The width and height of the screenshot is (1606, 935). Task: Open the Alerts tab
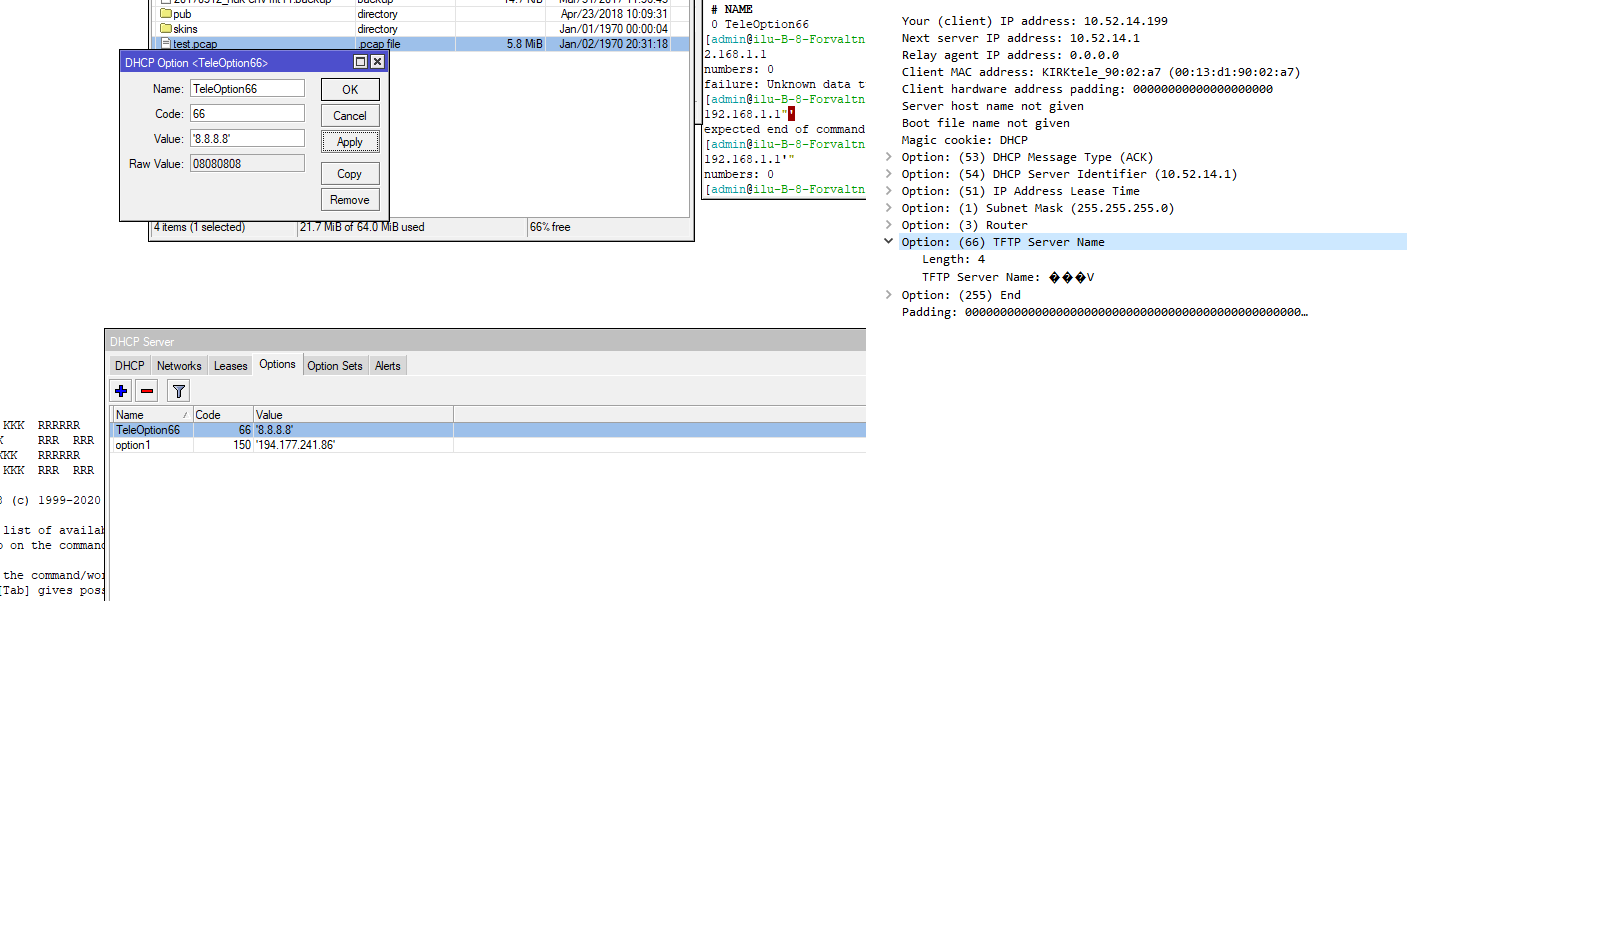388,366
